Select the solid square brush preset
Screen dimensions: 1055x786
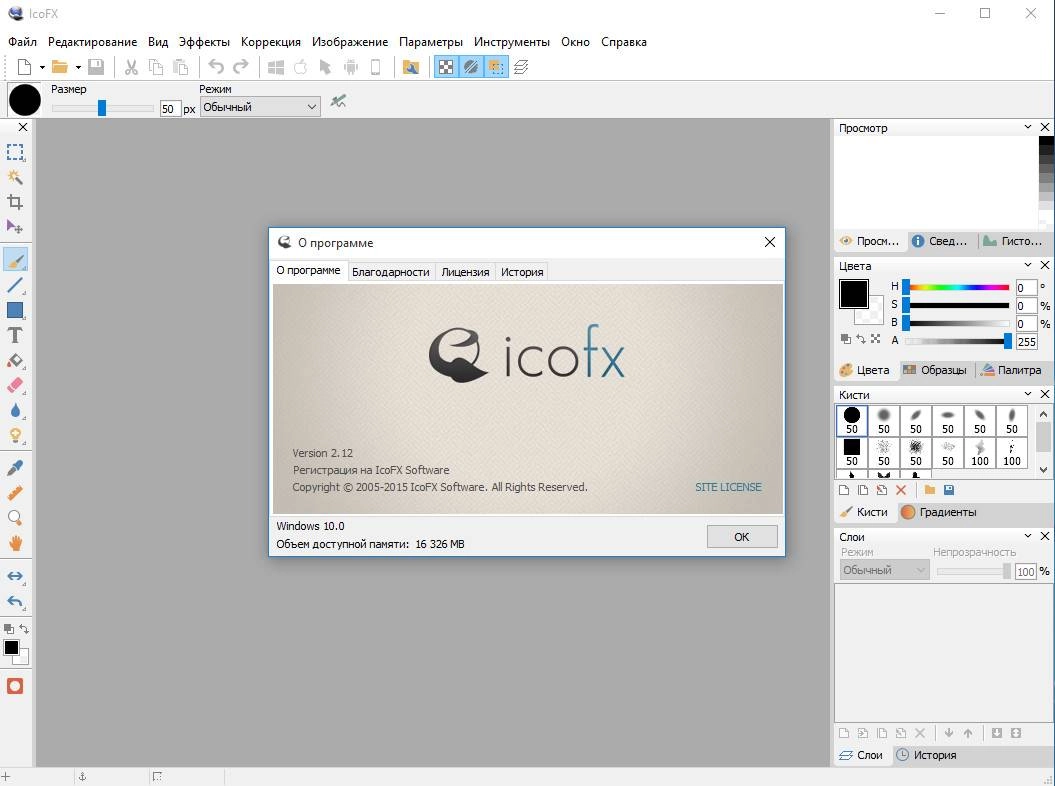point(852,452)
